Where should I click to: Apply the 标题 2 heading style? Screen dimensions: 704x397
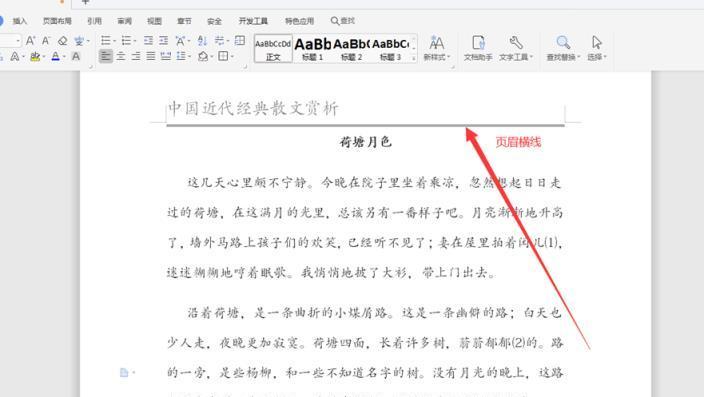(352, 49)
